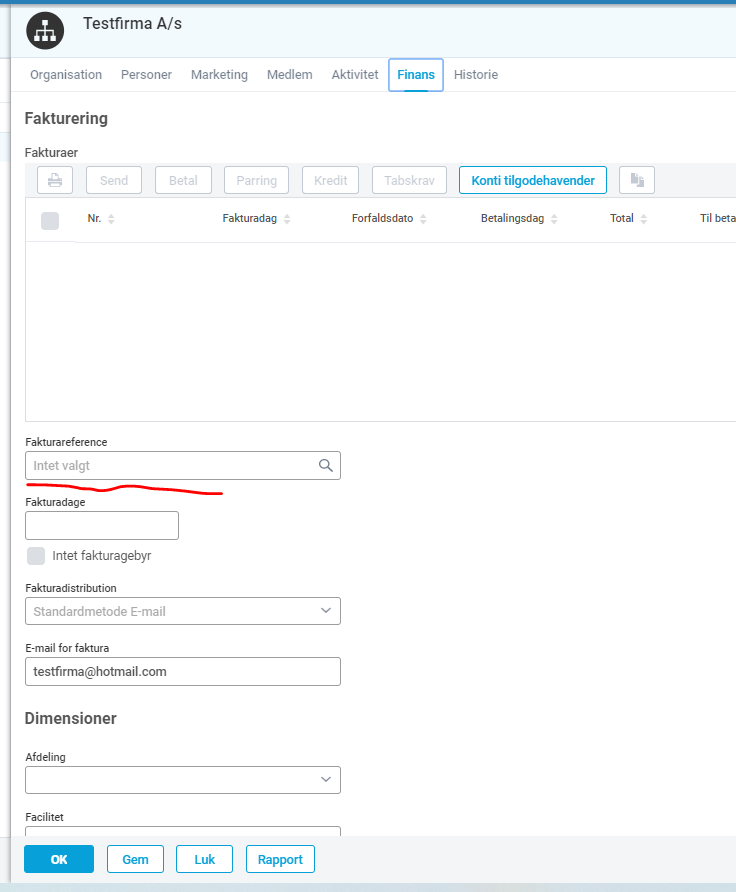The width and height of the screenshot is (736, 892).
Task: Open the Historie tab
Action: click(x=476, y=75)
